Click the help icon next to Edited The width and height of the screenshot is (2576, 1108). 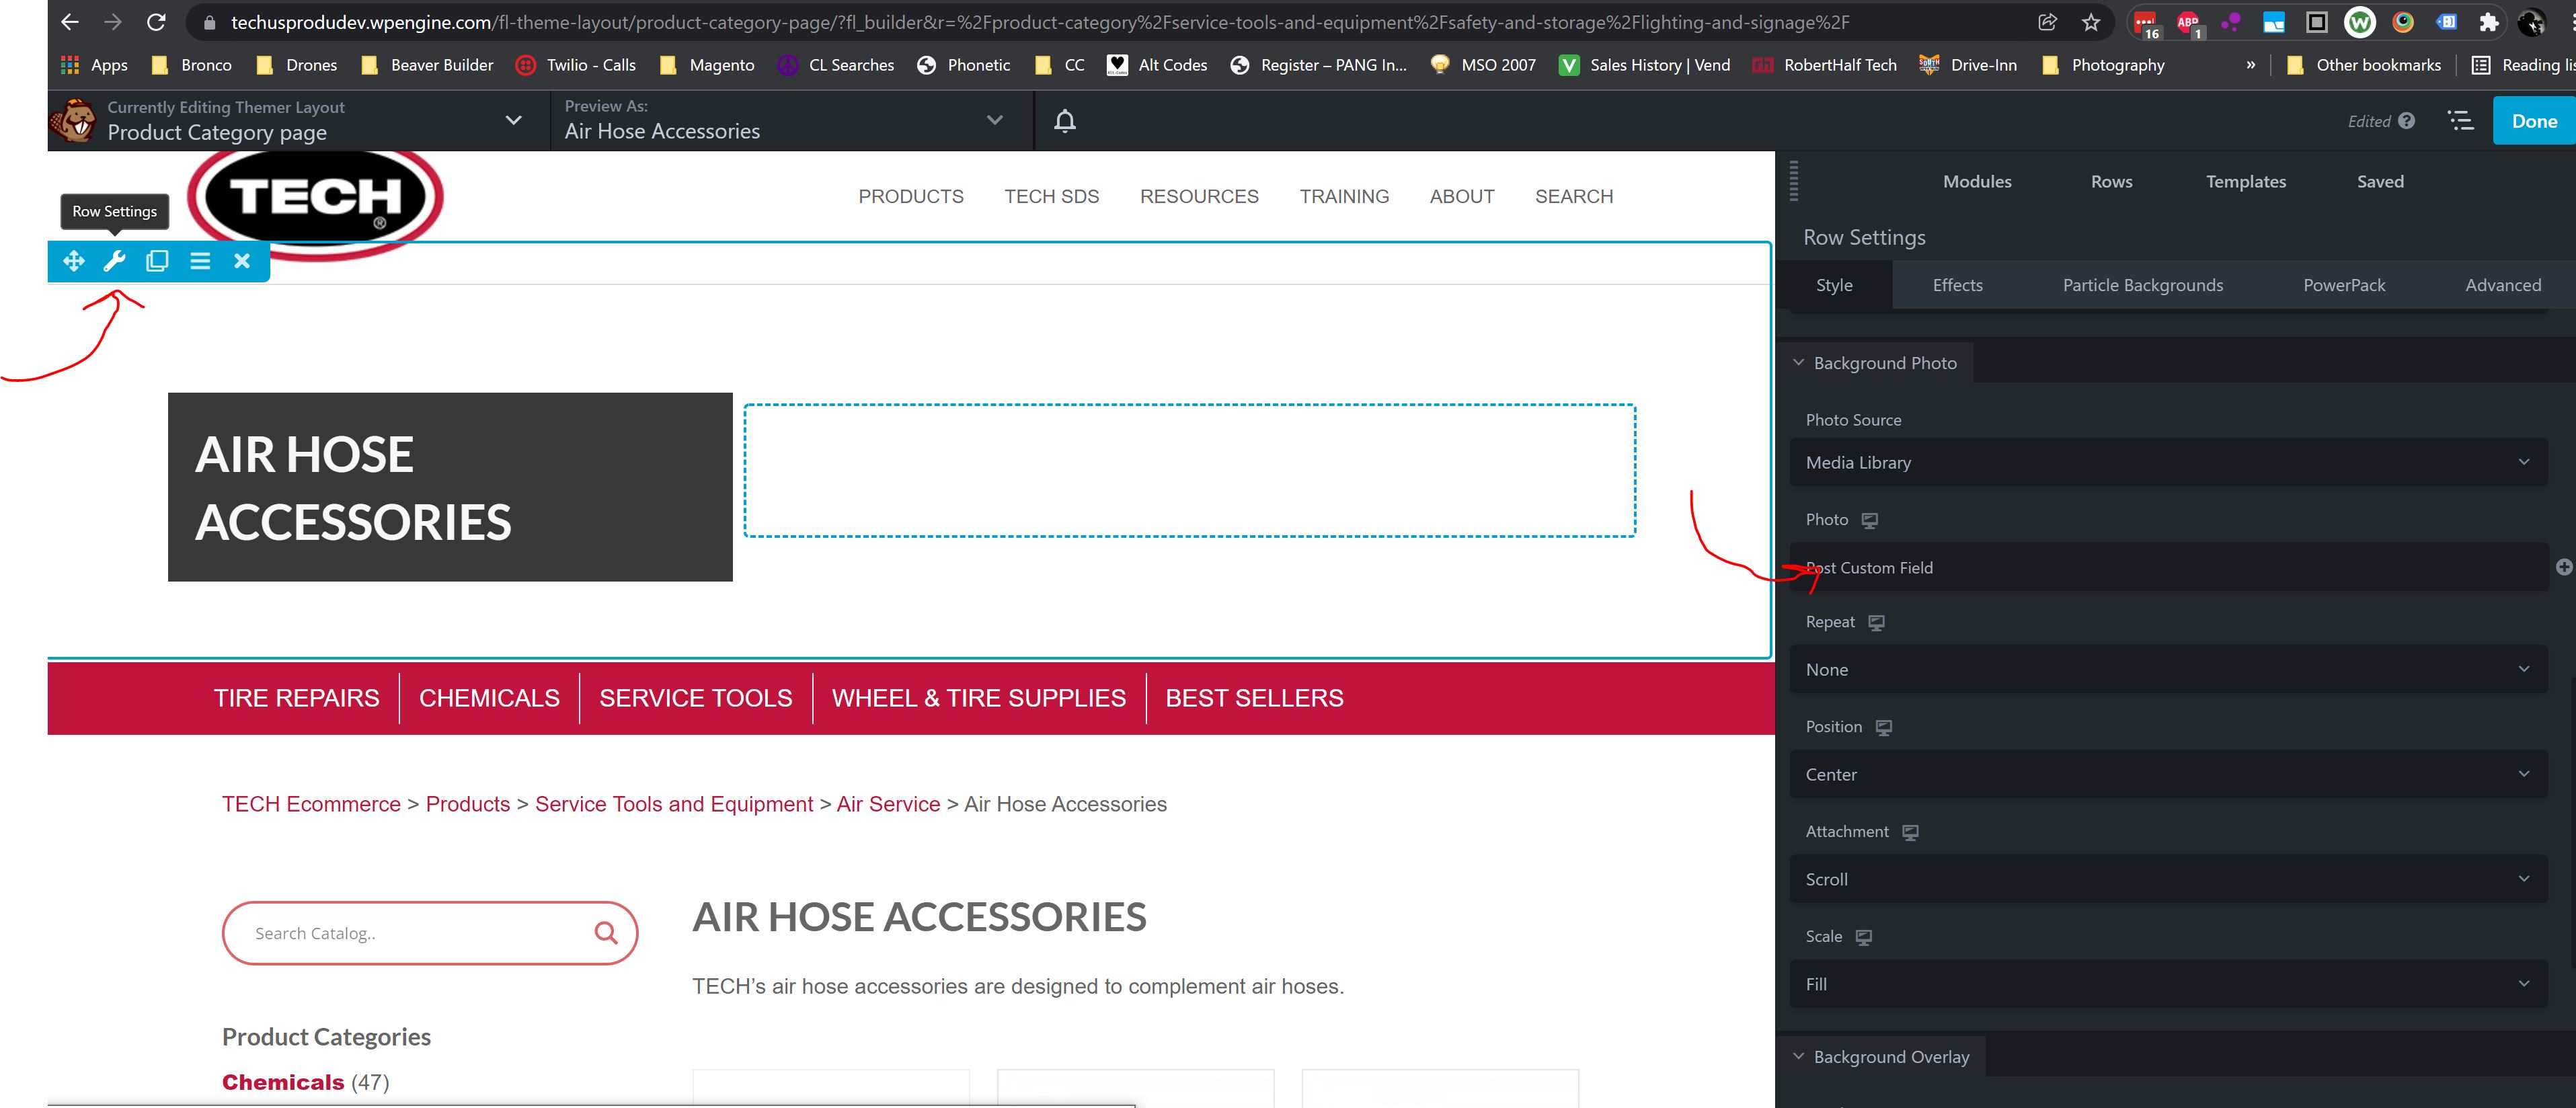(2407, 121)
